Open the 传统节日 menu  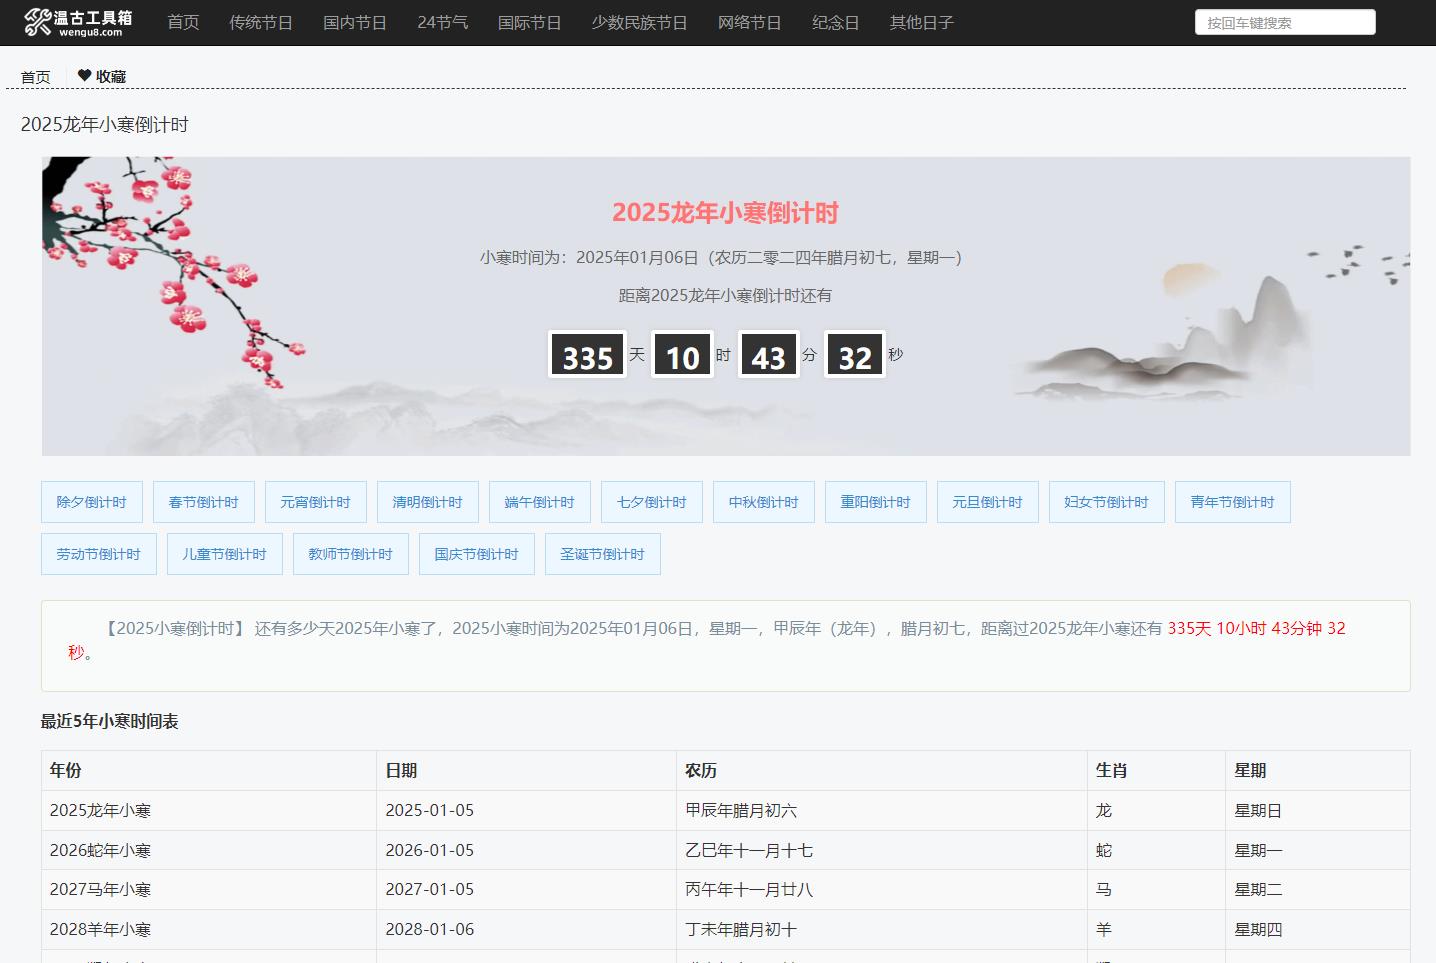point(260,22)
